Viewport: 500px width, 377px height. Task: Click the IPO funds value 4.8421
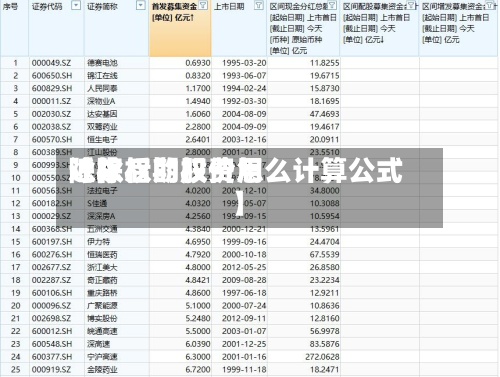point(198,280)
